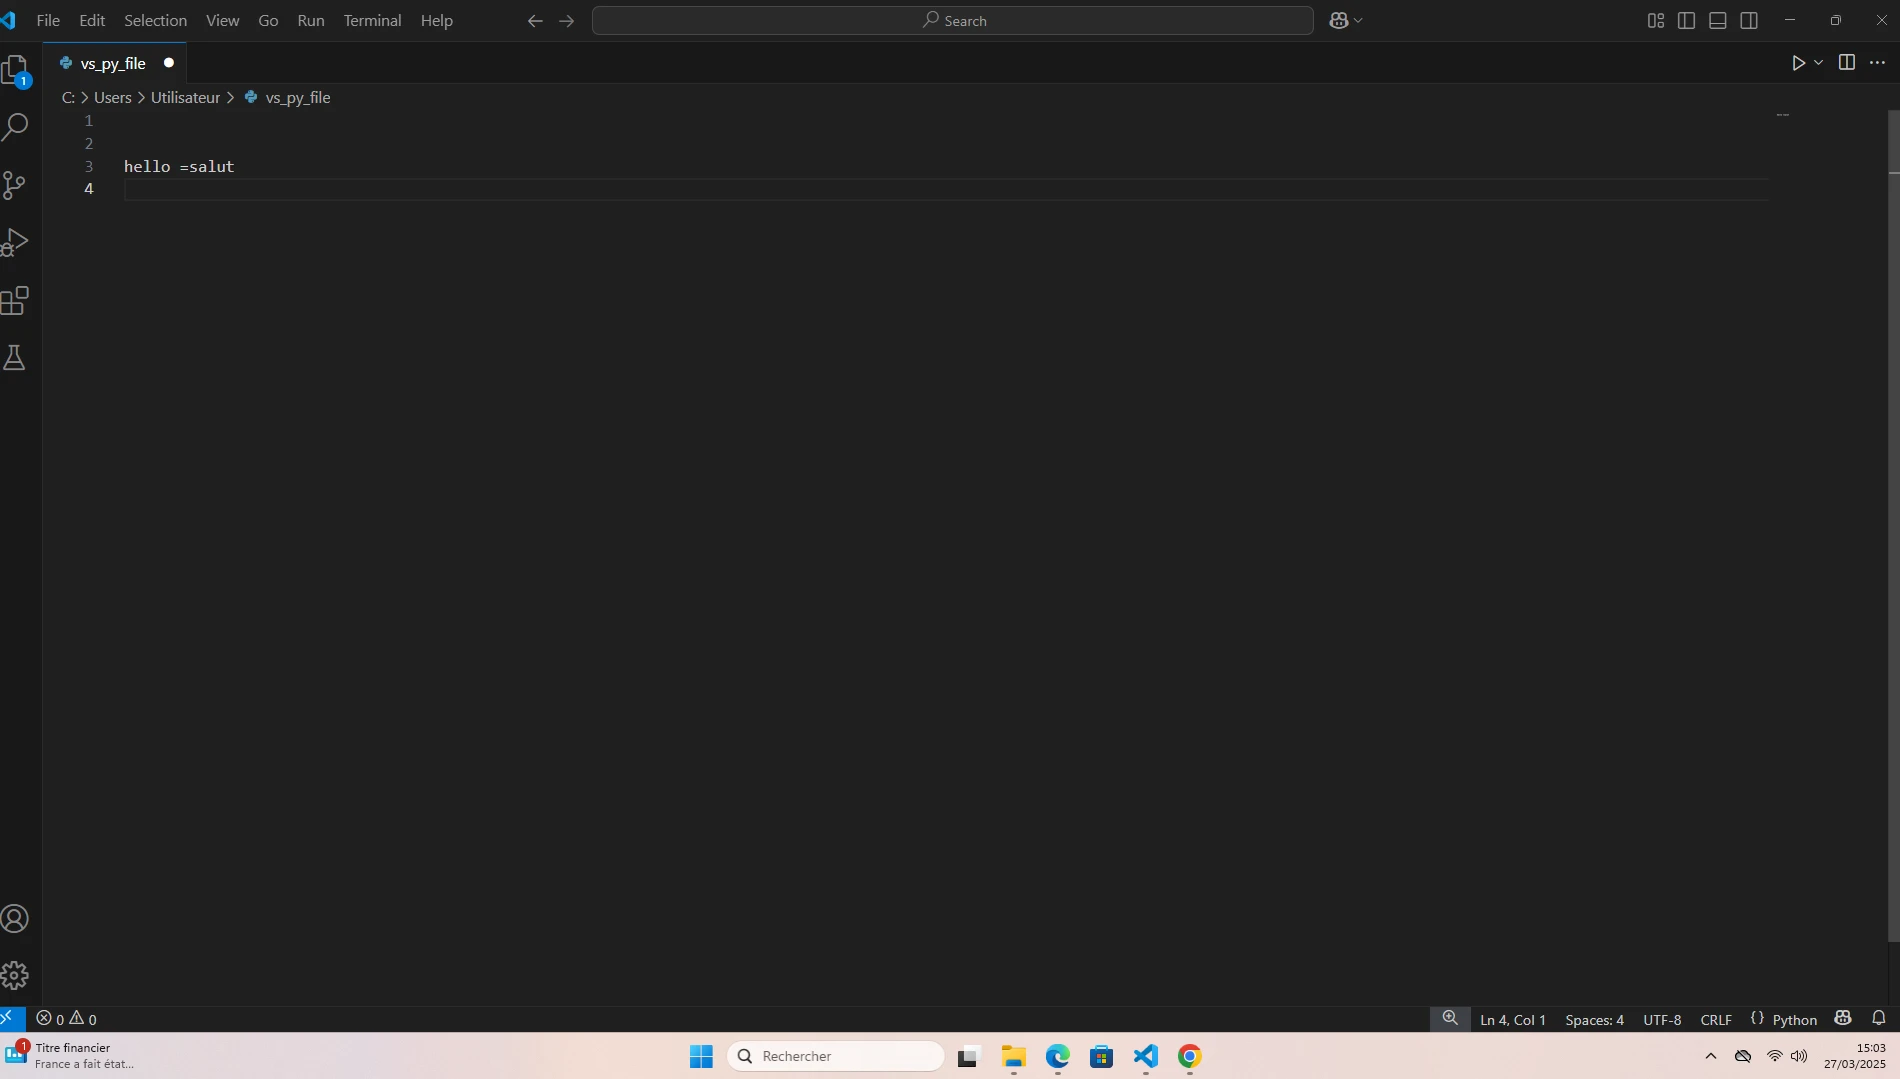This screenshot has height=1079, width=1900.
Task: Click the Python language mode in status bar
Action: pos(1794,1020)
